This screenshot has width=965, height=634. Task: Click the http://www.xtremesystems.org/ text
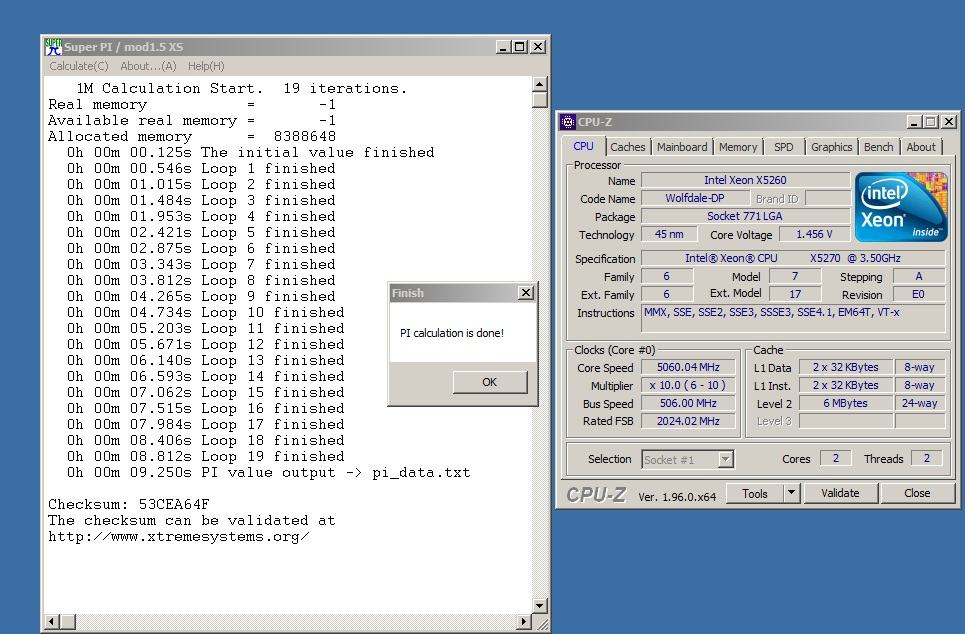pos(178,537)
